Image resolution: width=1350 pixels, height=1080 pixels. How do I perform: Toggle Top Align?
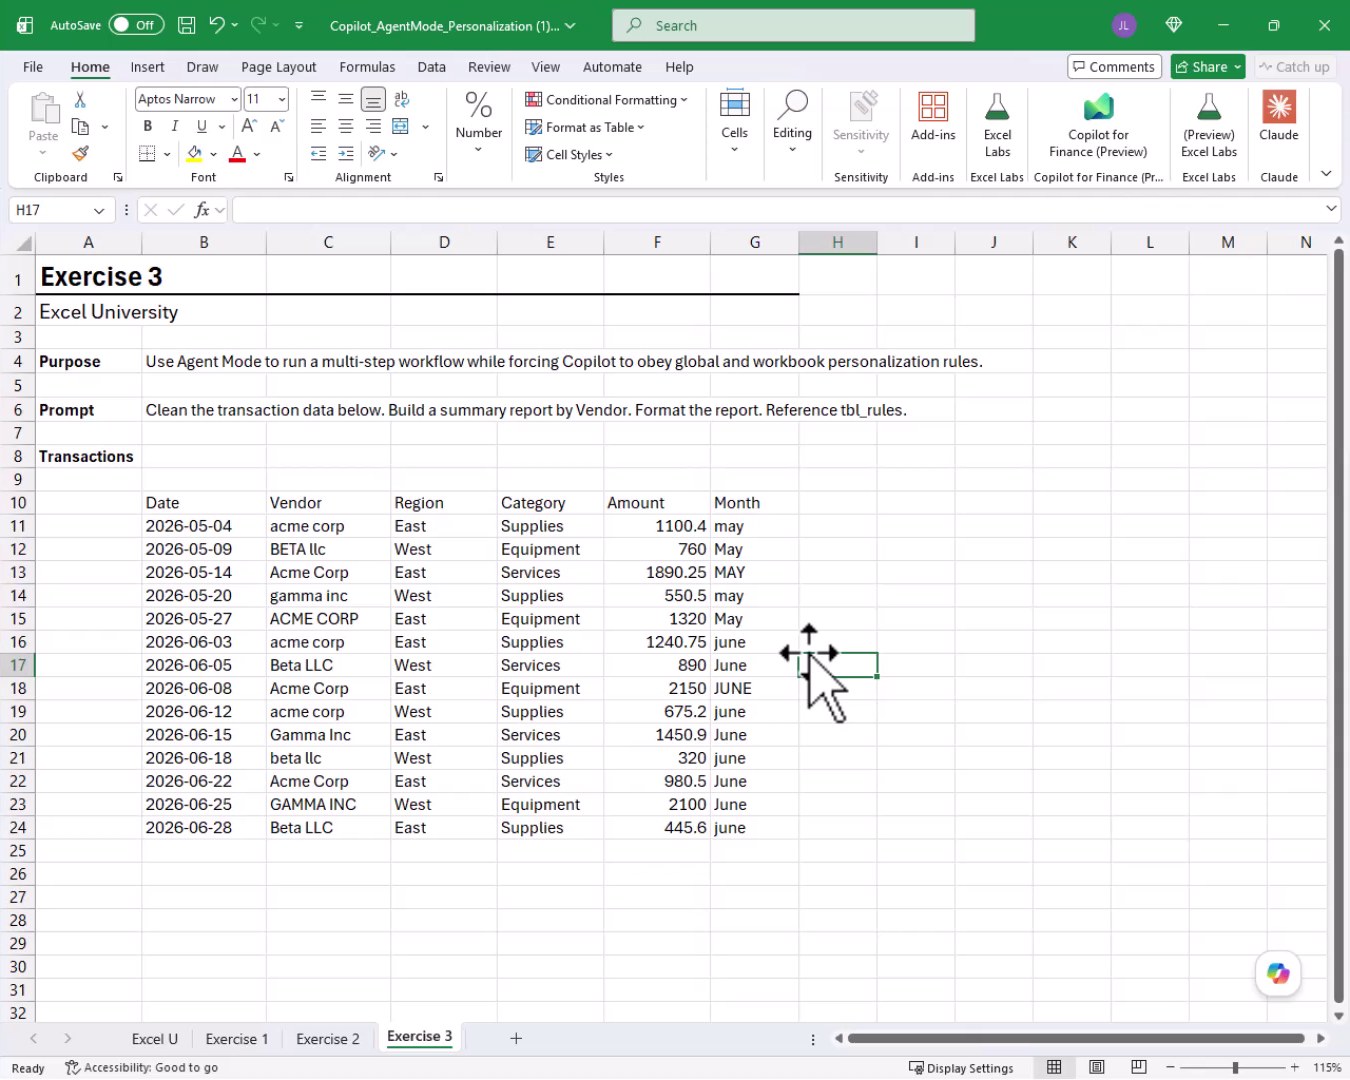click(318, 99)
